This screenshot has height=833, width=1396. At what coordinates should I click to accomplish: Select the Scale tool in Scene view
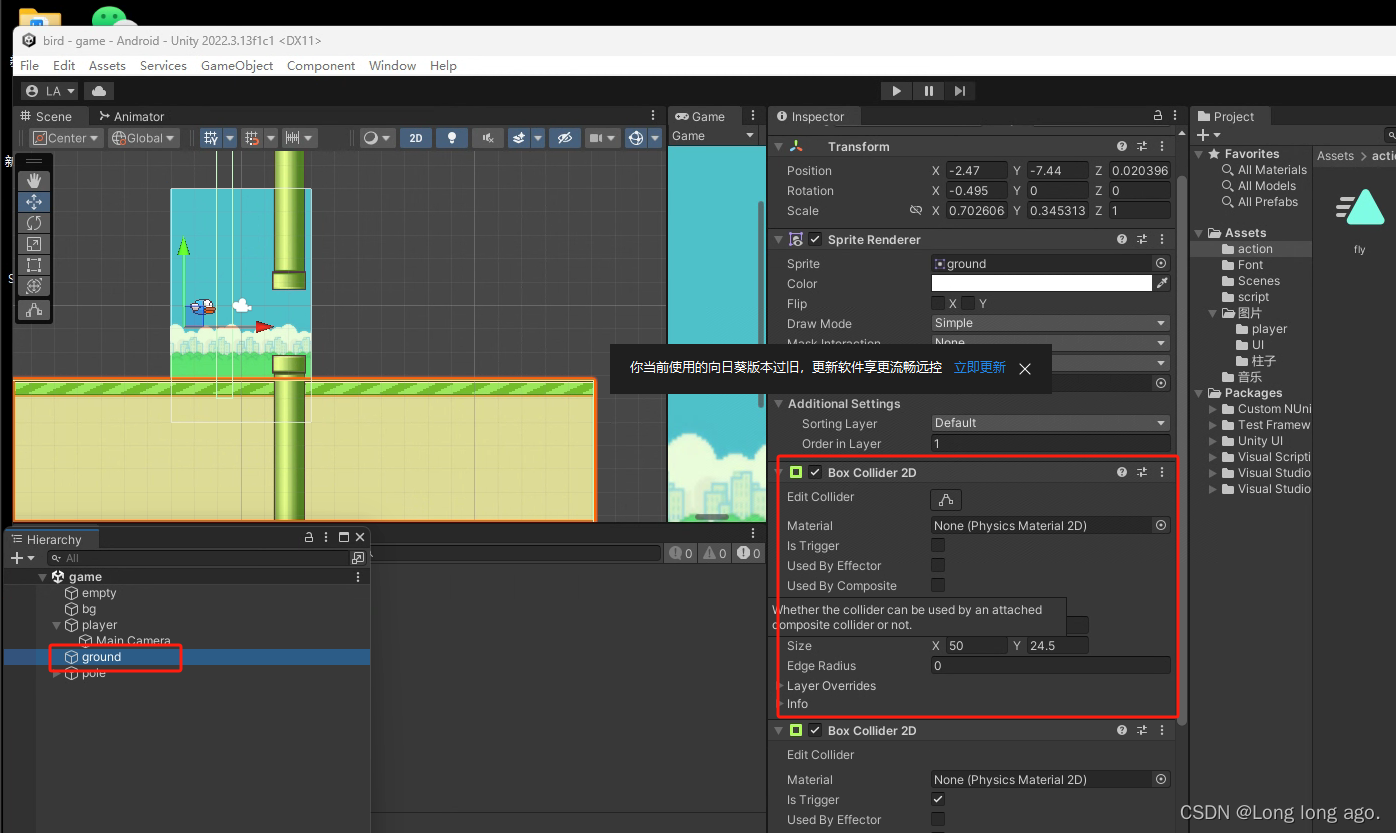[x=34, y=244]
